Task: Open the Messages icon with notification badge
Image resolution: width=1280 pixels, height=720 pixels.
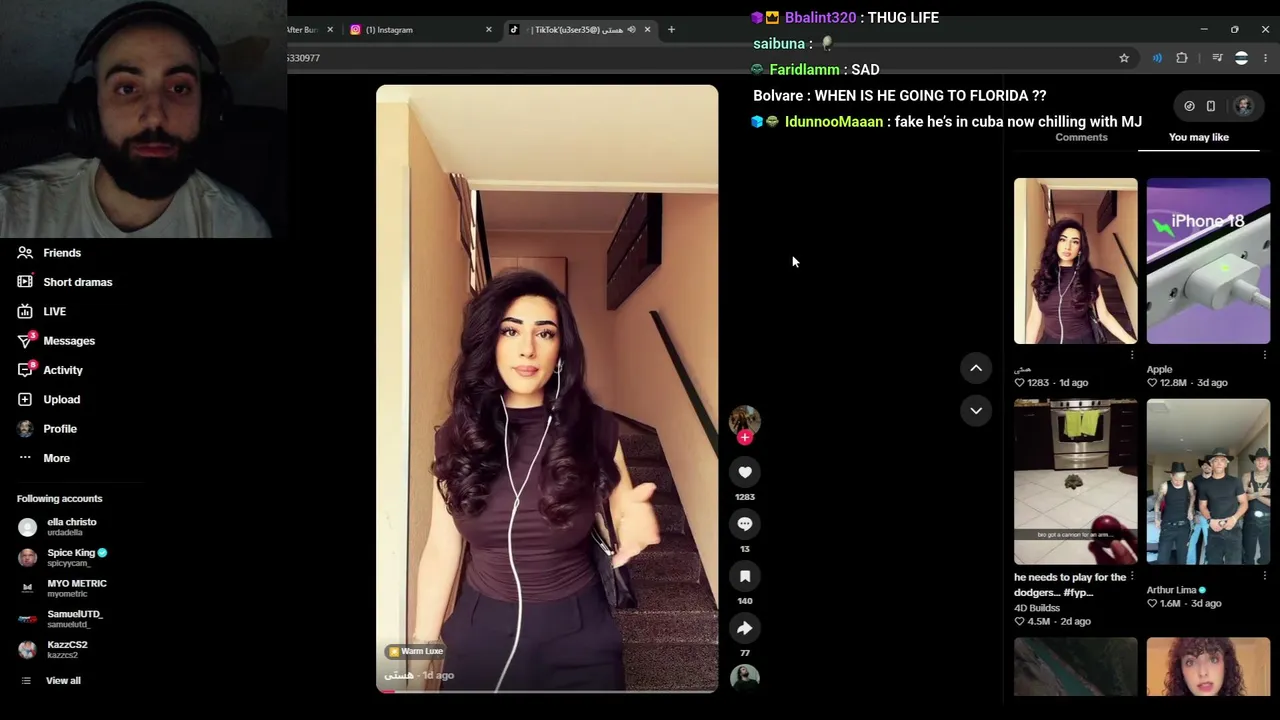Action: [x=25, y=341]
